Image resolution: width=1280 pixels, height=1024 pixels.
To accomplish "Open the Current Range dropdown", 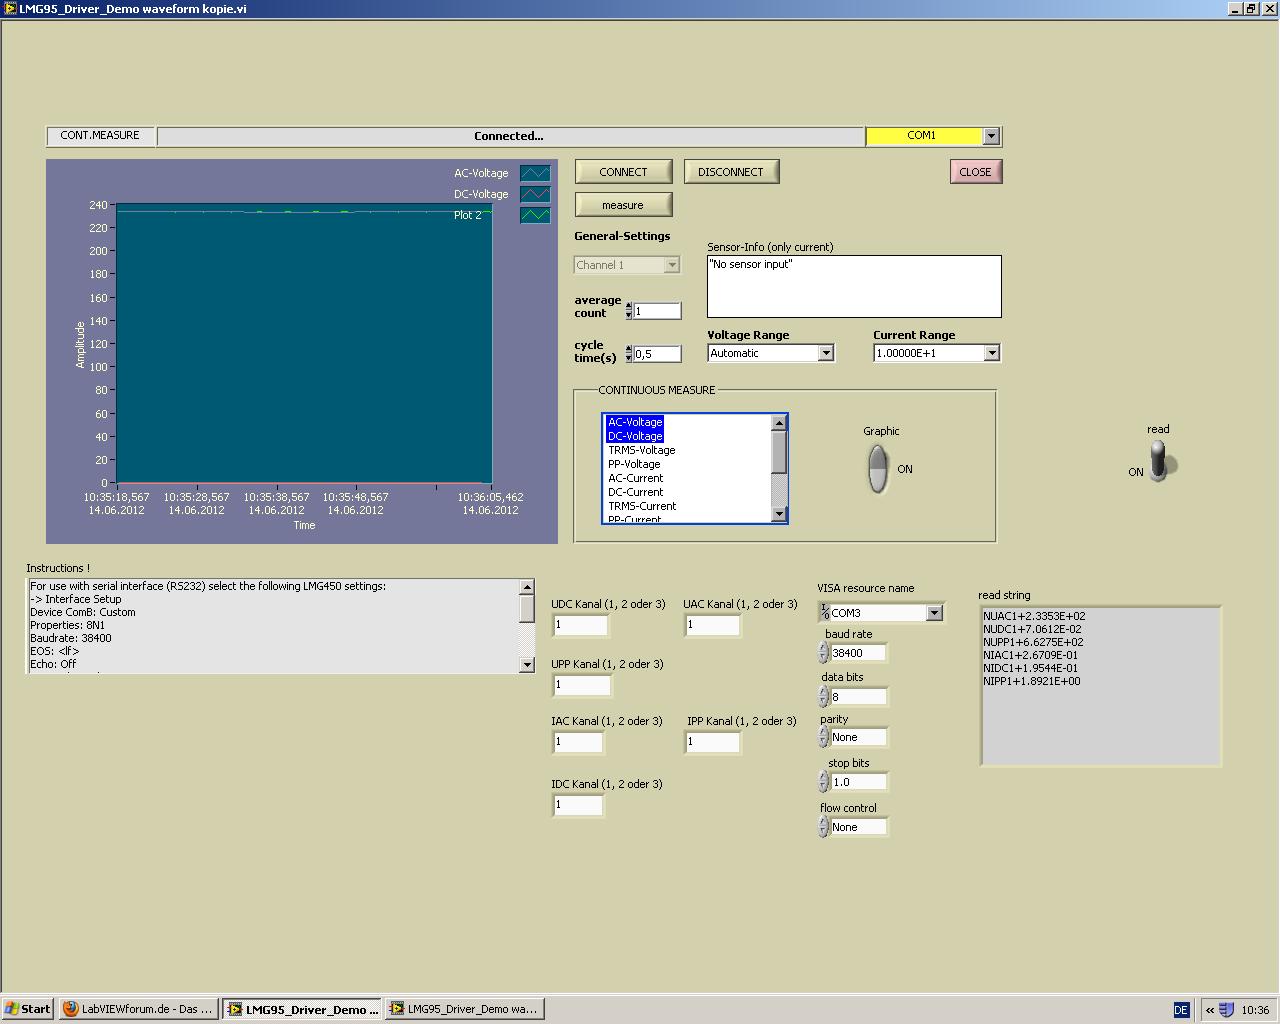I will (991, 353).
